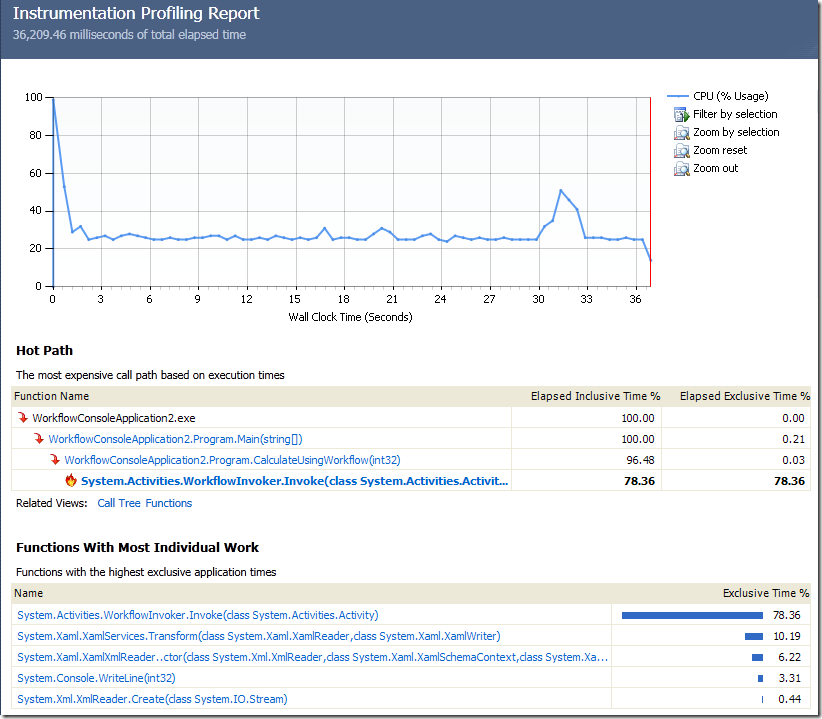Click Functions With Most Individual Work heading
The image size is (822, 719).
coord(137,548)
